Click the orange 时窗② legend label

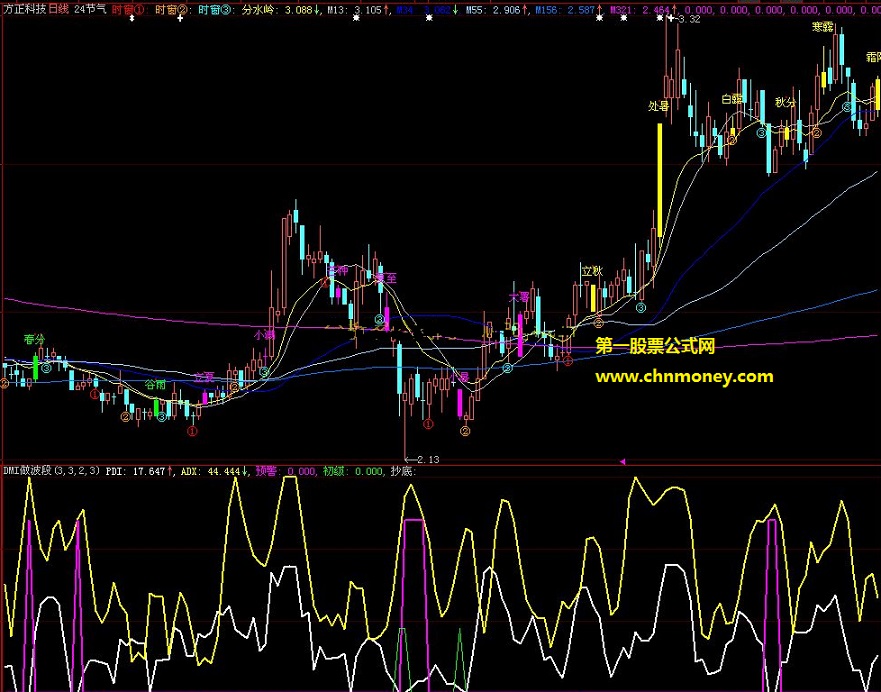tap(172, 10)
